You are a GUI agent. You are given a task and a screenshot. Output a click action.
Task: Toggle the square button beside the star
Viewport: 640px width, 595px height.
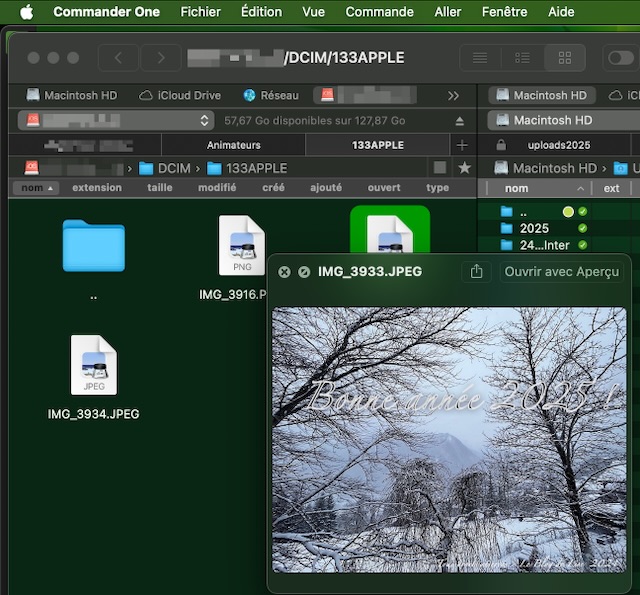440,168
